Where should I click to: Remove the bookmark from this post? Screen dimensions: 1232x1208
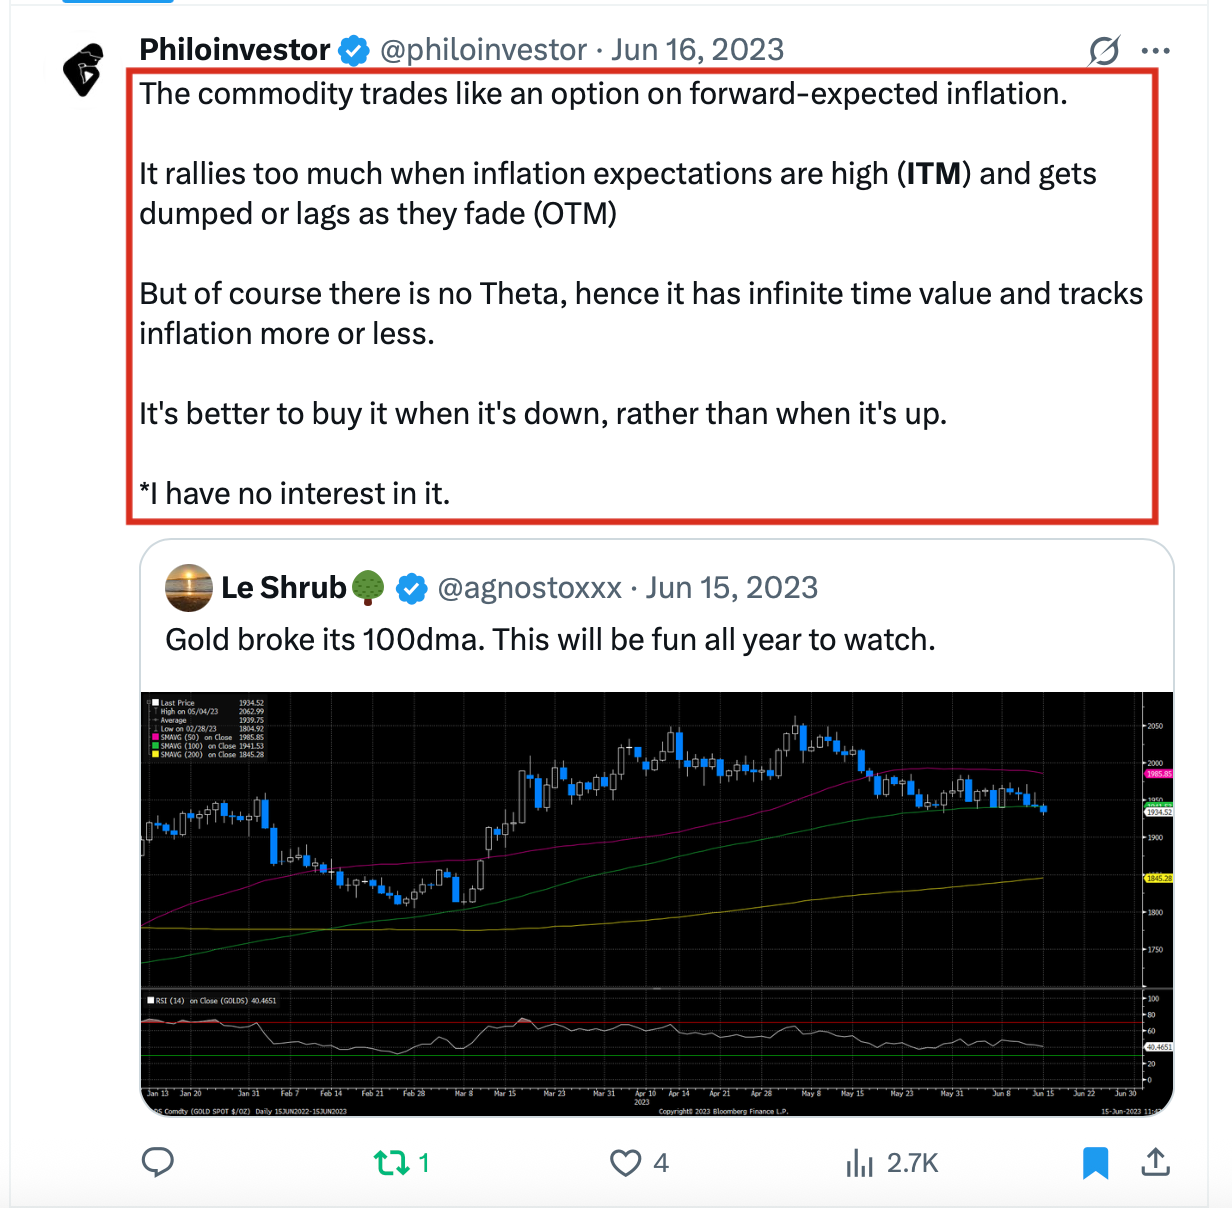click(1096, 1162)
